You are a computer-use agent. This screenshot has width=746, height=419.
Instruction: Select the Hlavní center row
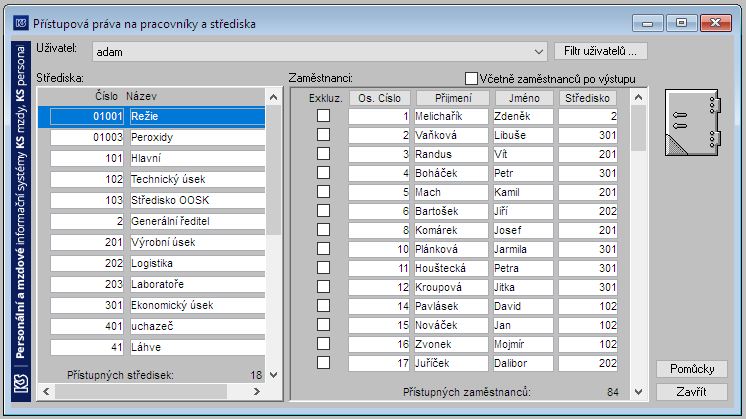[157, 158]
